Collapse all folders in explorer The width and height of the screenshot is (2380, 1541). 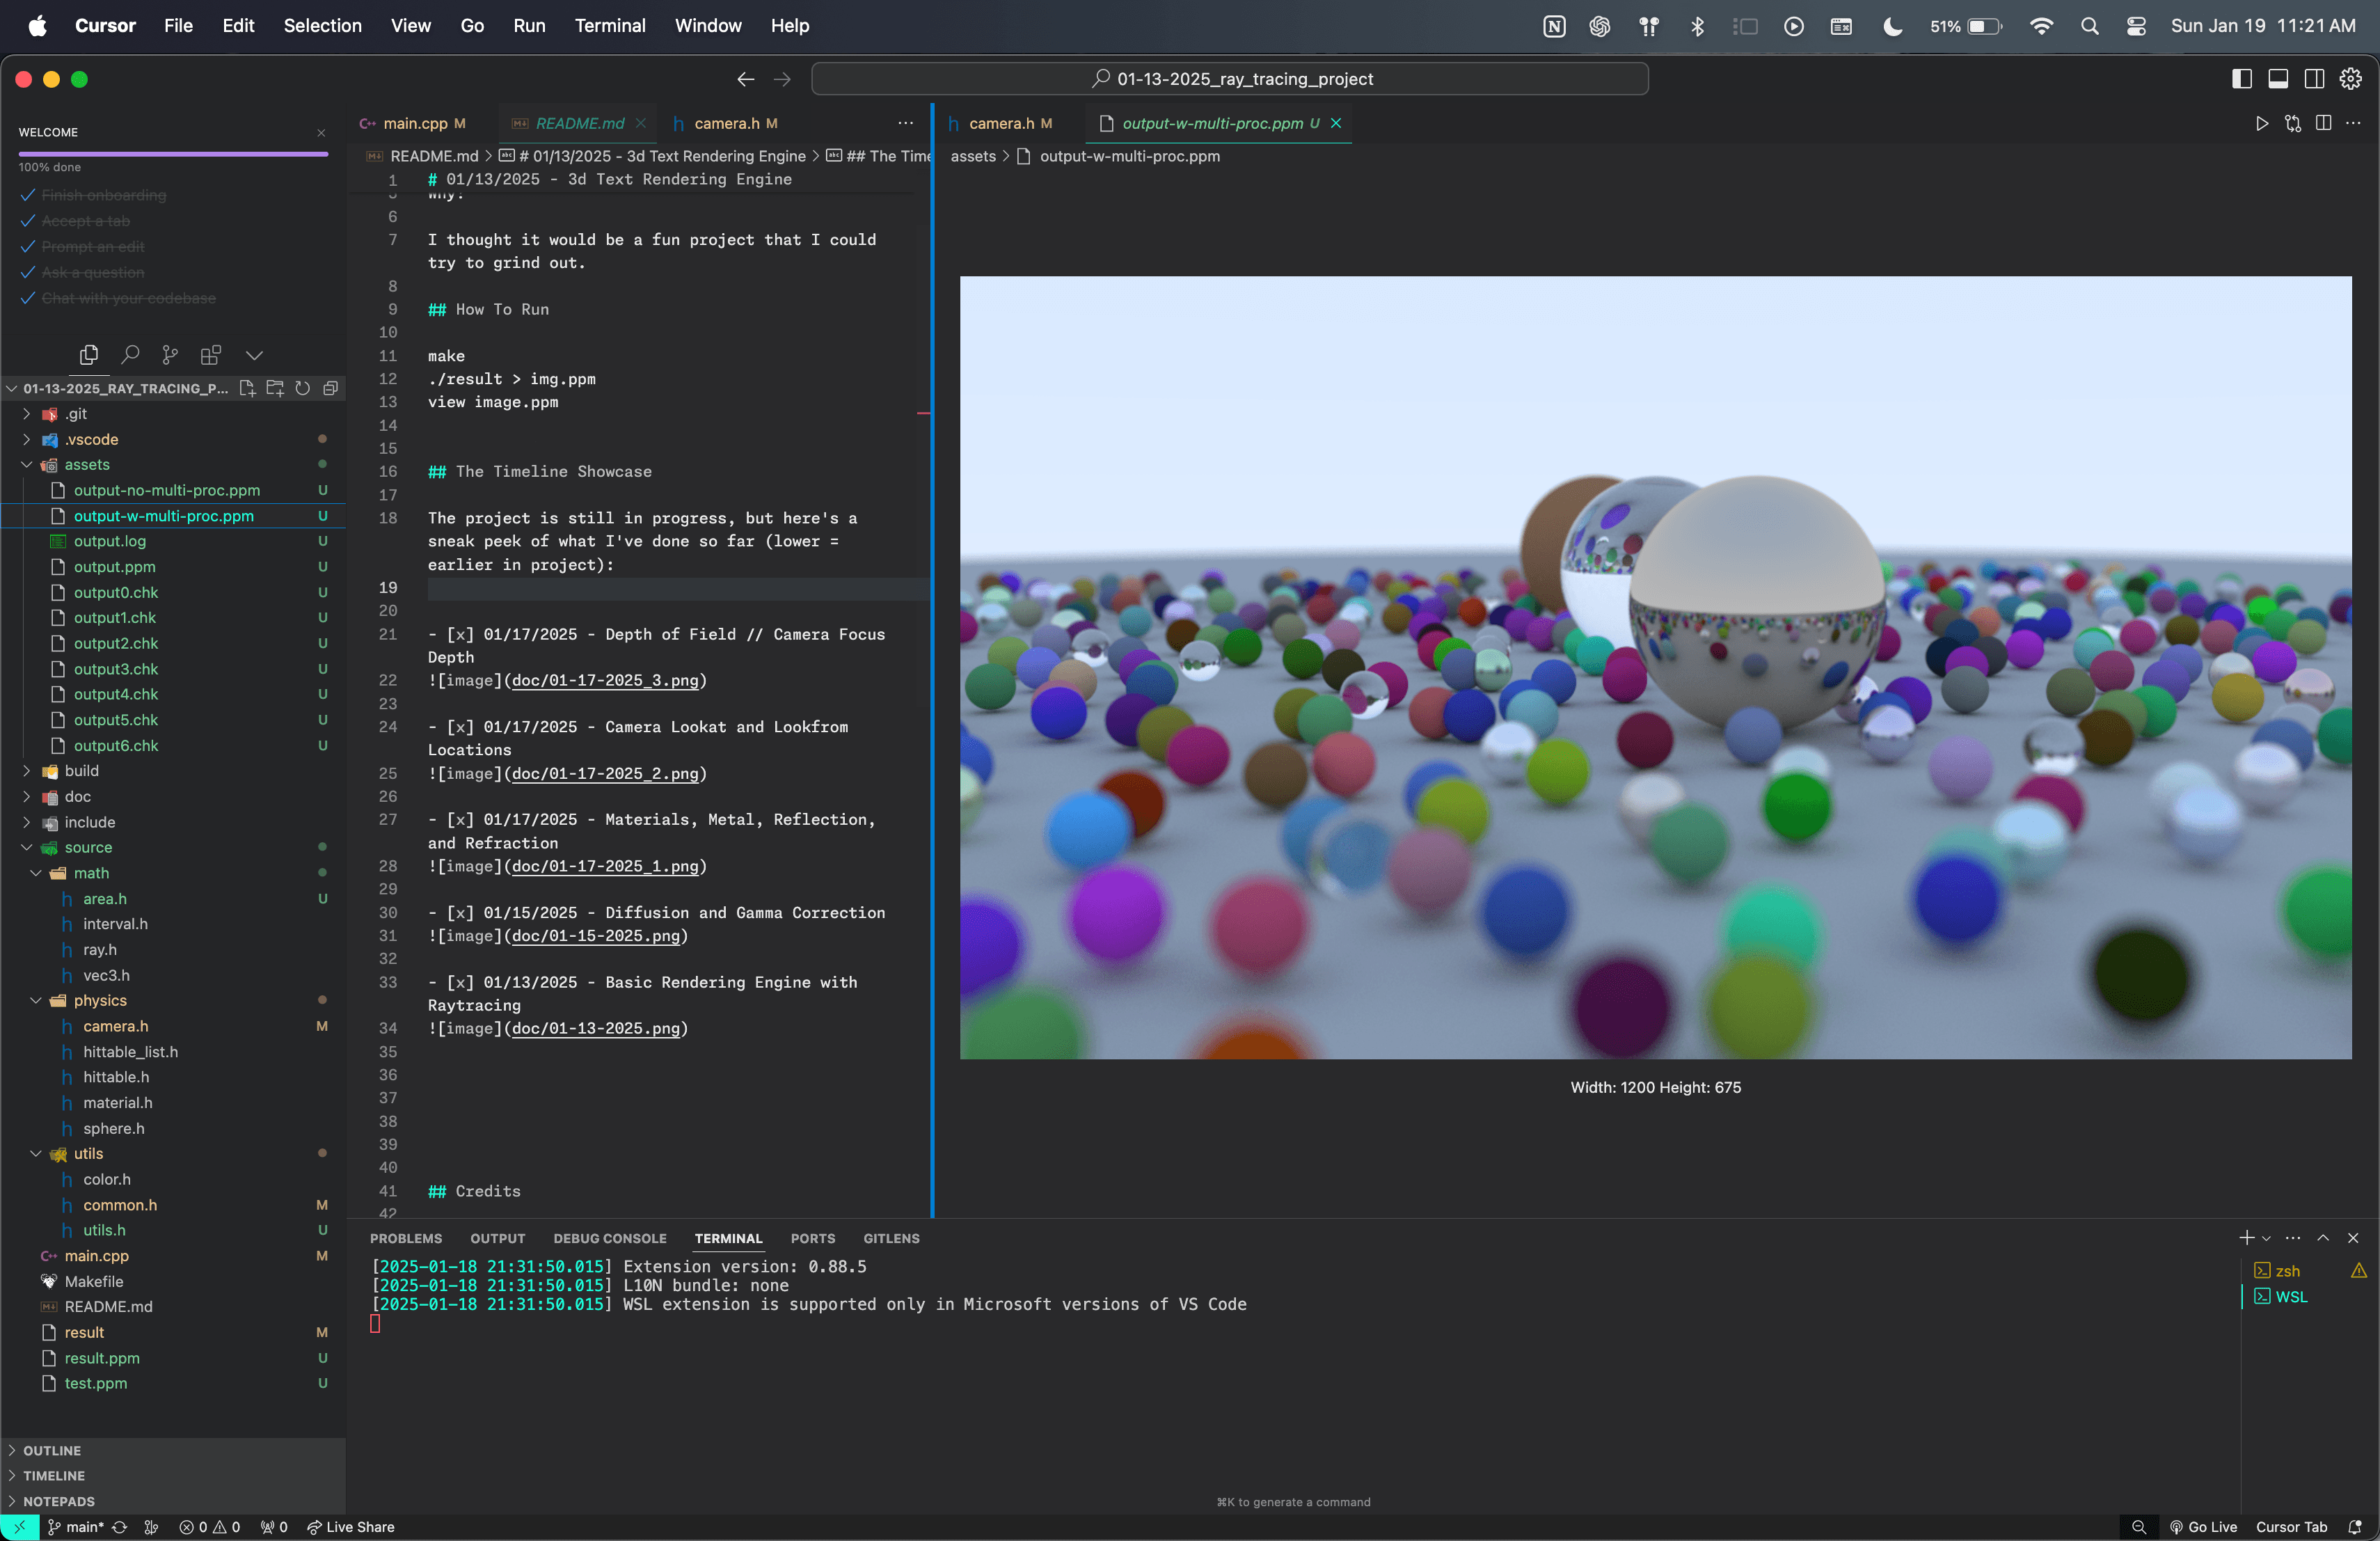click(x=330, y=388)
